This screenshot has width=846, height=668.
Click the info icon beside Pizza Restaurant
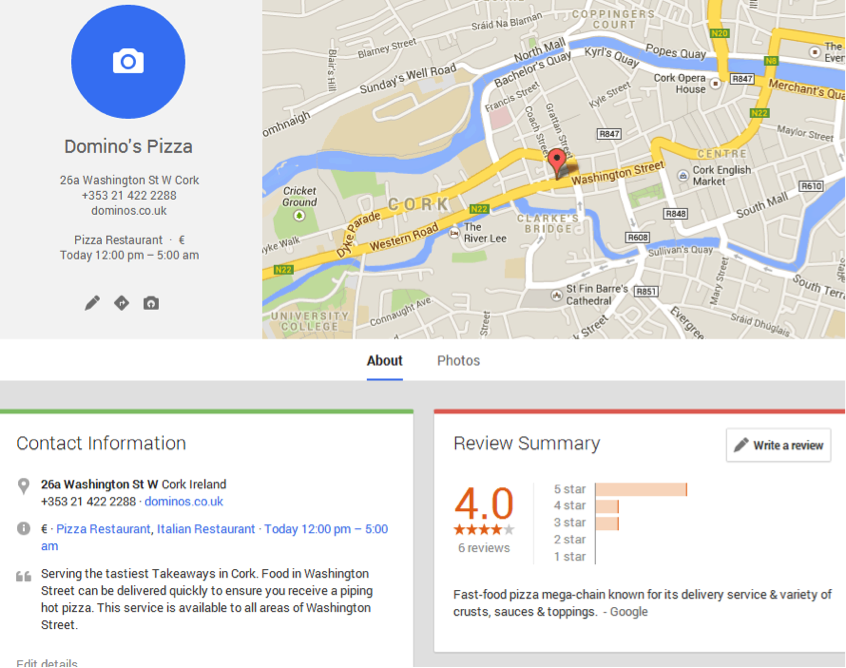tap(24, 528)
